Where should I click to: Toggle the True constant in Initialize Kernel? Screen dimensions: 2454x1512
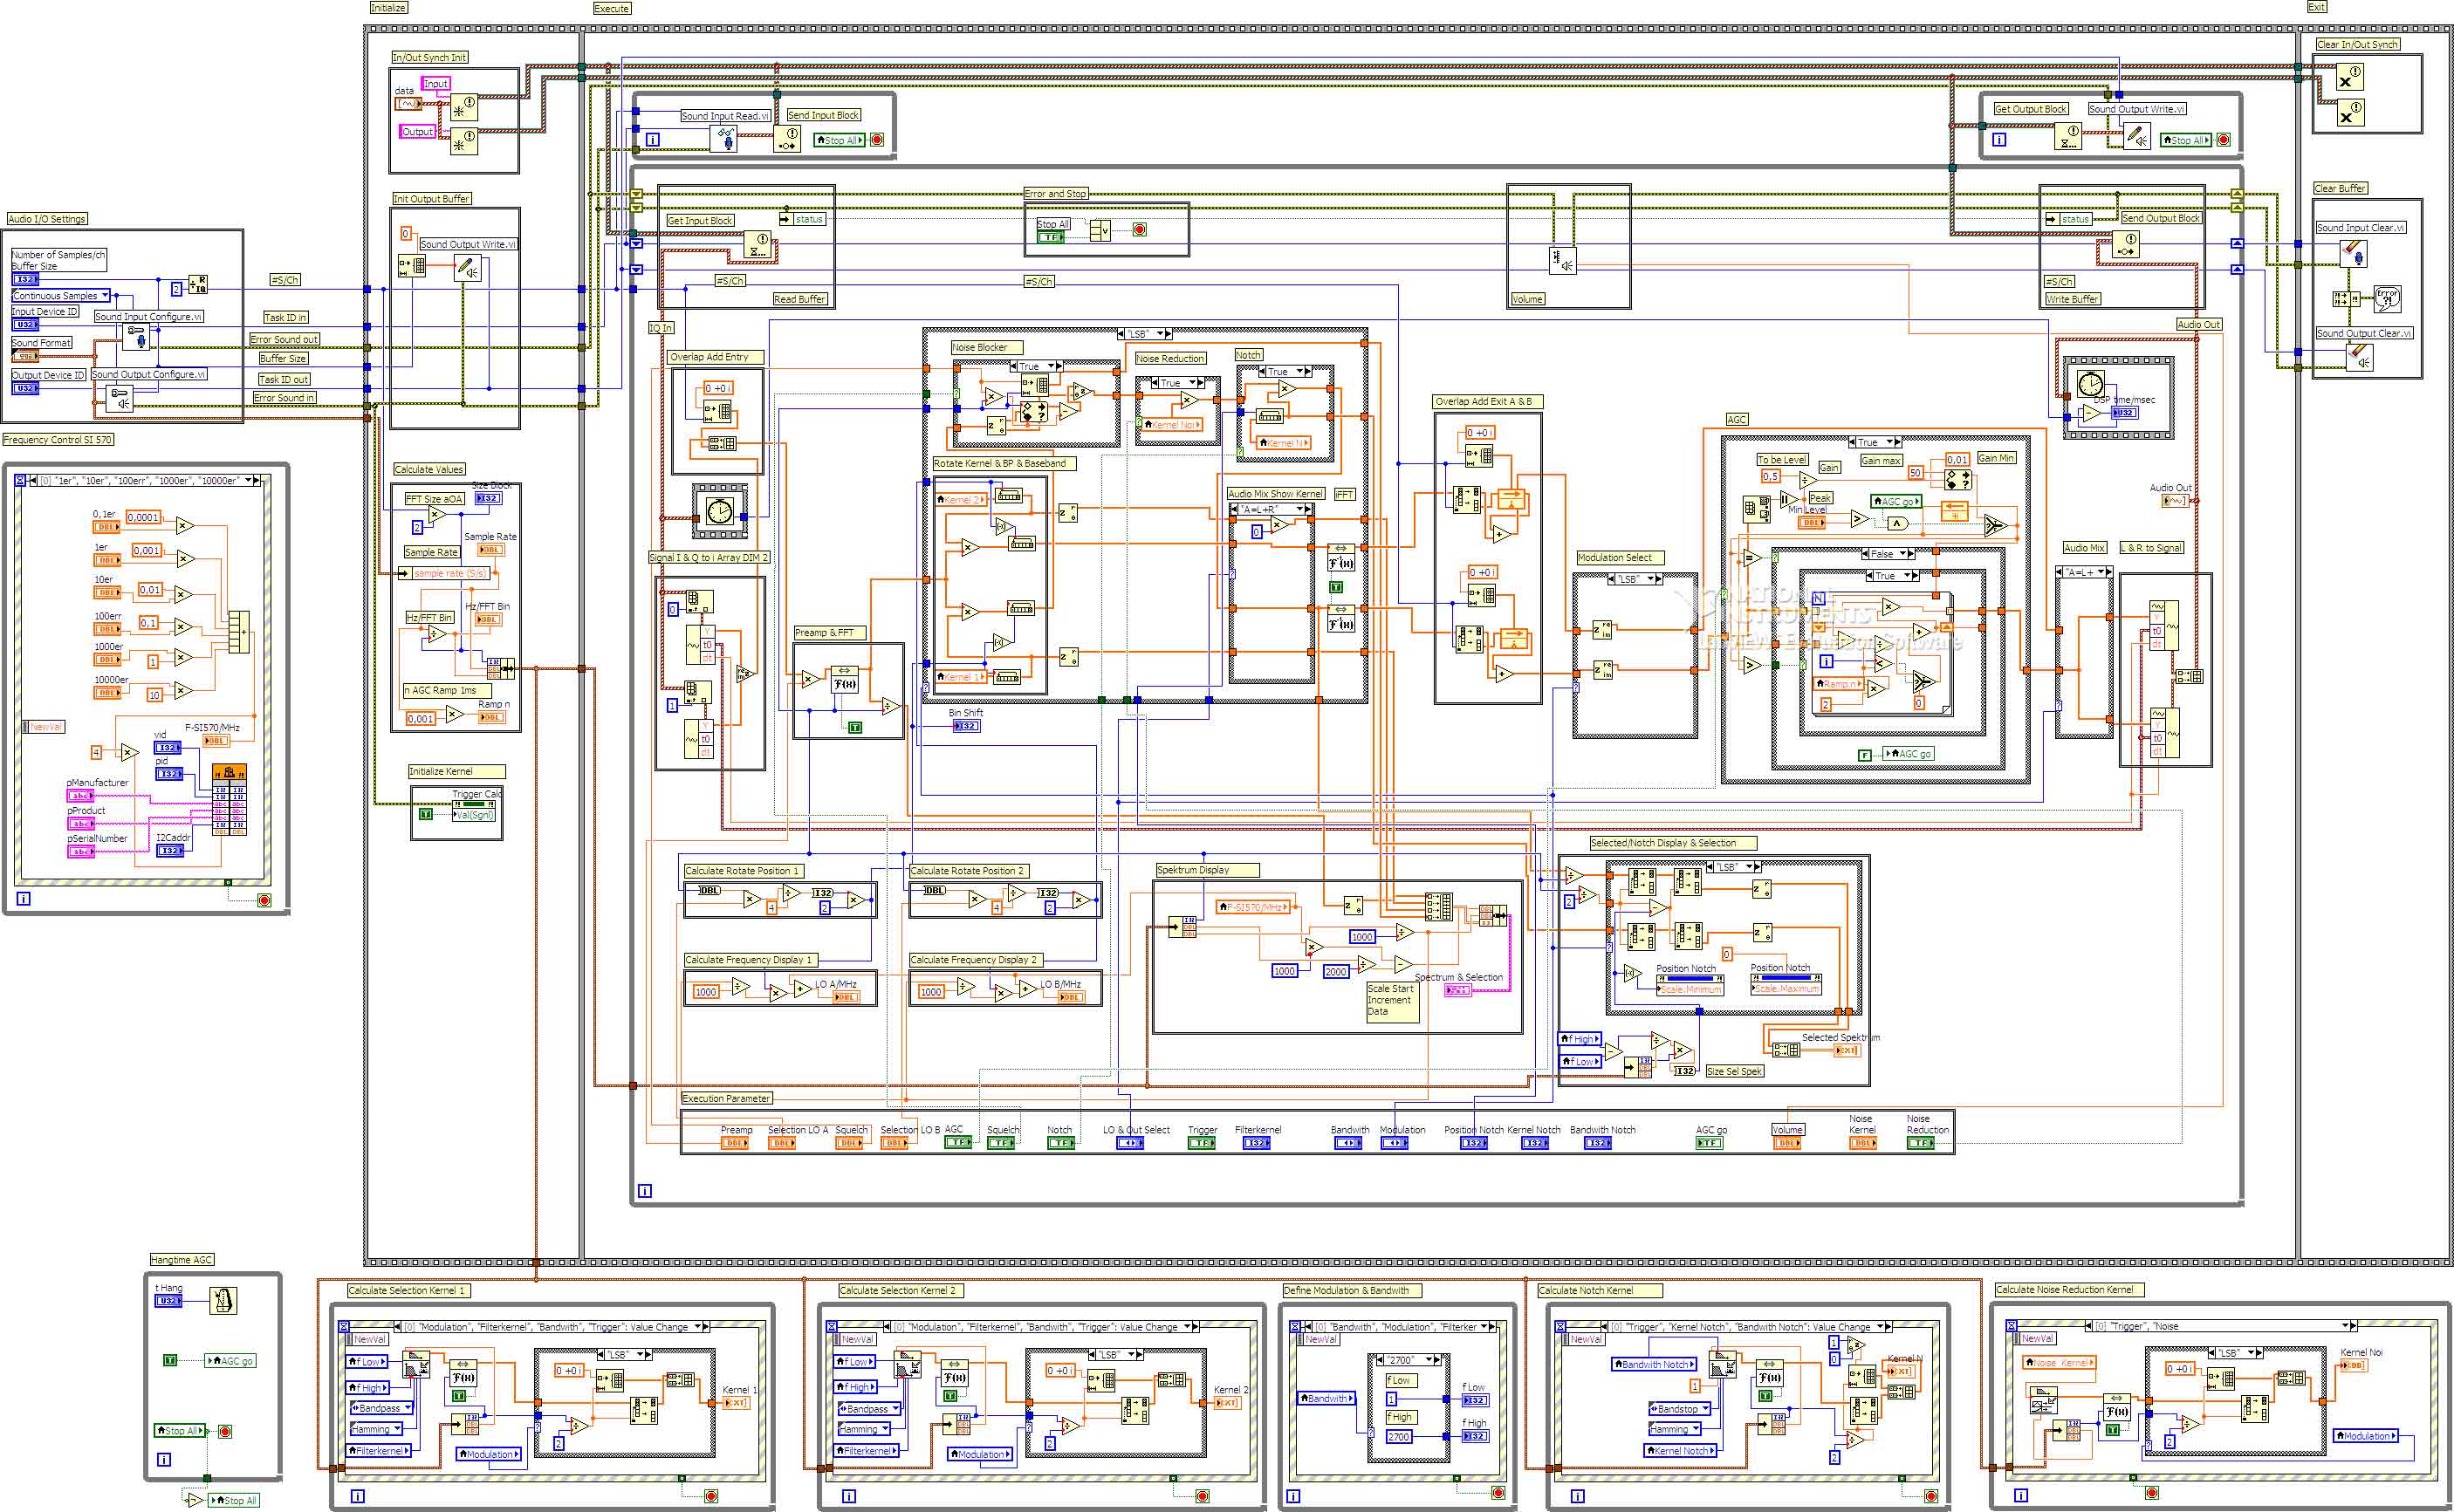(x=425, y=814)
